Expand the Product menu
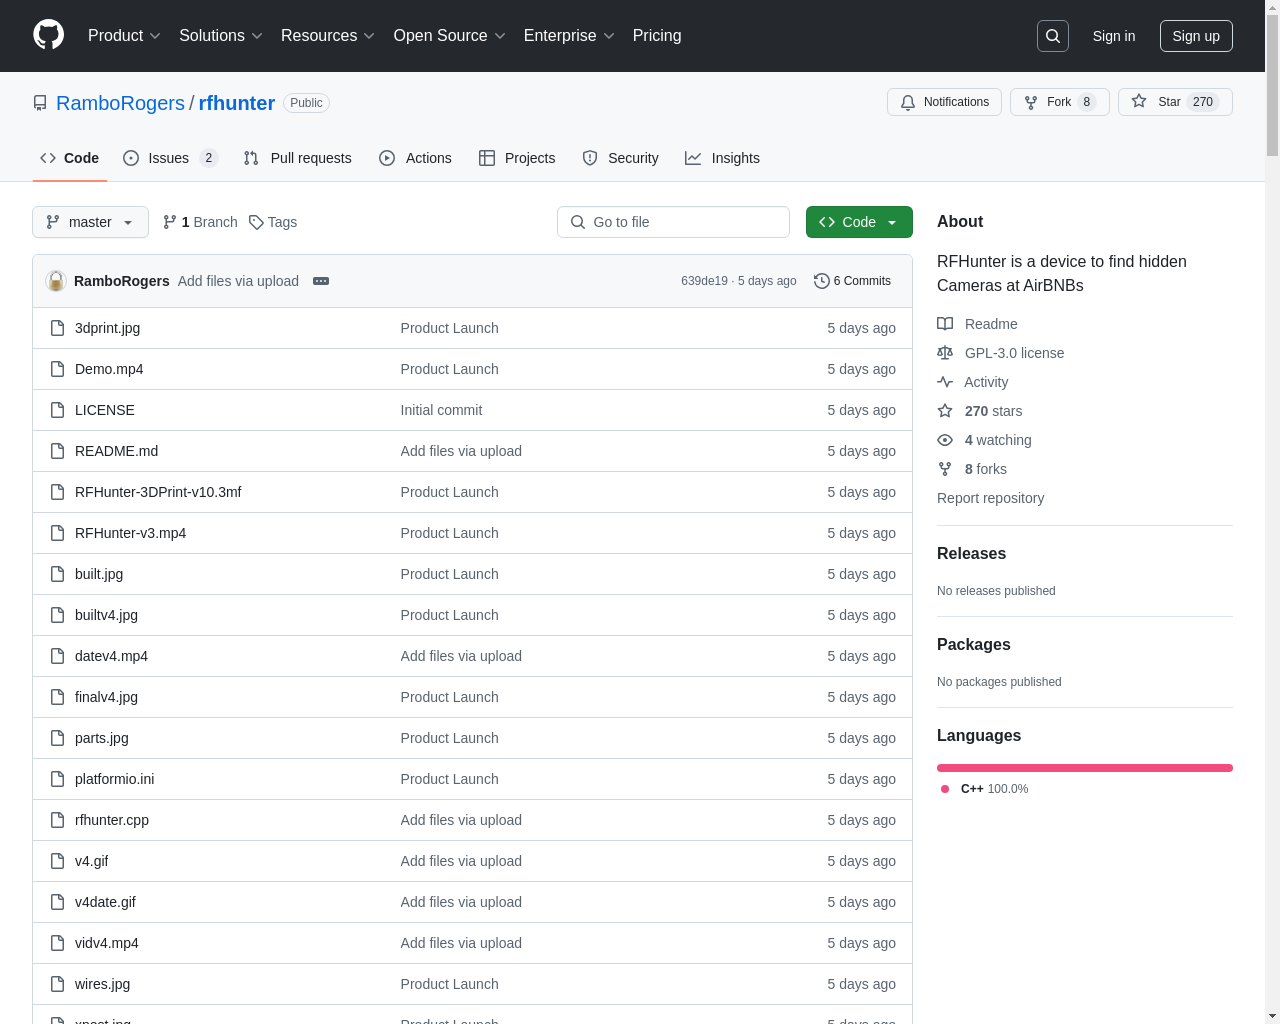 [x=124, y=36]
